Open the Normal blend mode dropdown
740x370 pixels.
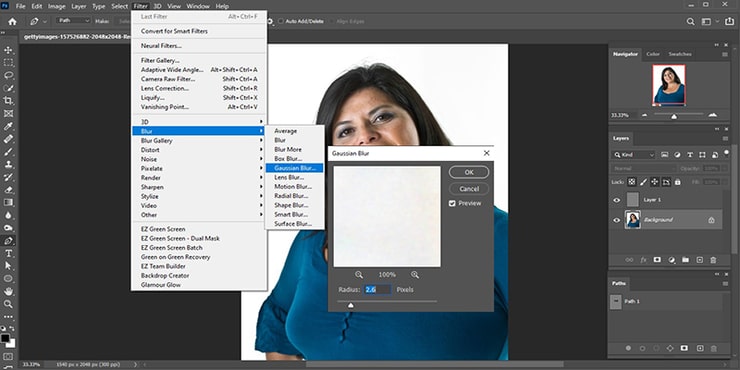click(644, 168)
